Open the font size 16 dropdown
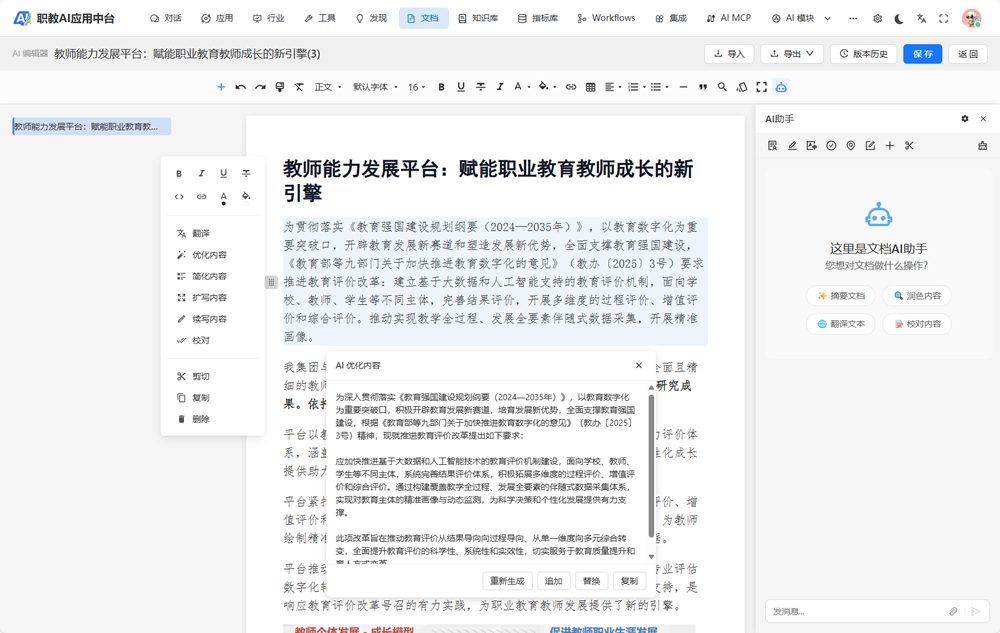Viewport: 1000px width, 633px height. 416,87
